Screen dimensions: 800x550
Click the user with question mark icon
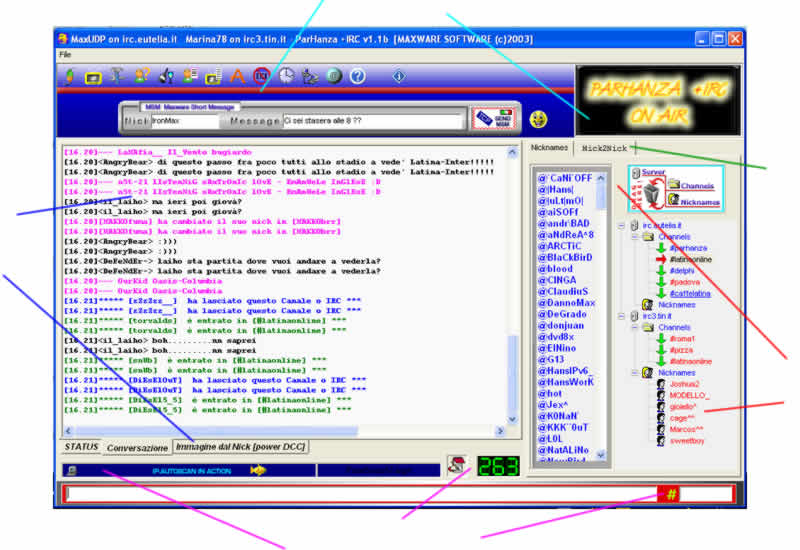point(142,76)
